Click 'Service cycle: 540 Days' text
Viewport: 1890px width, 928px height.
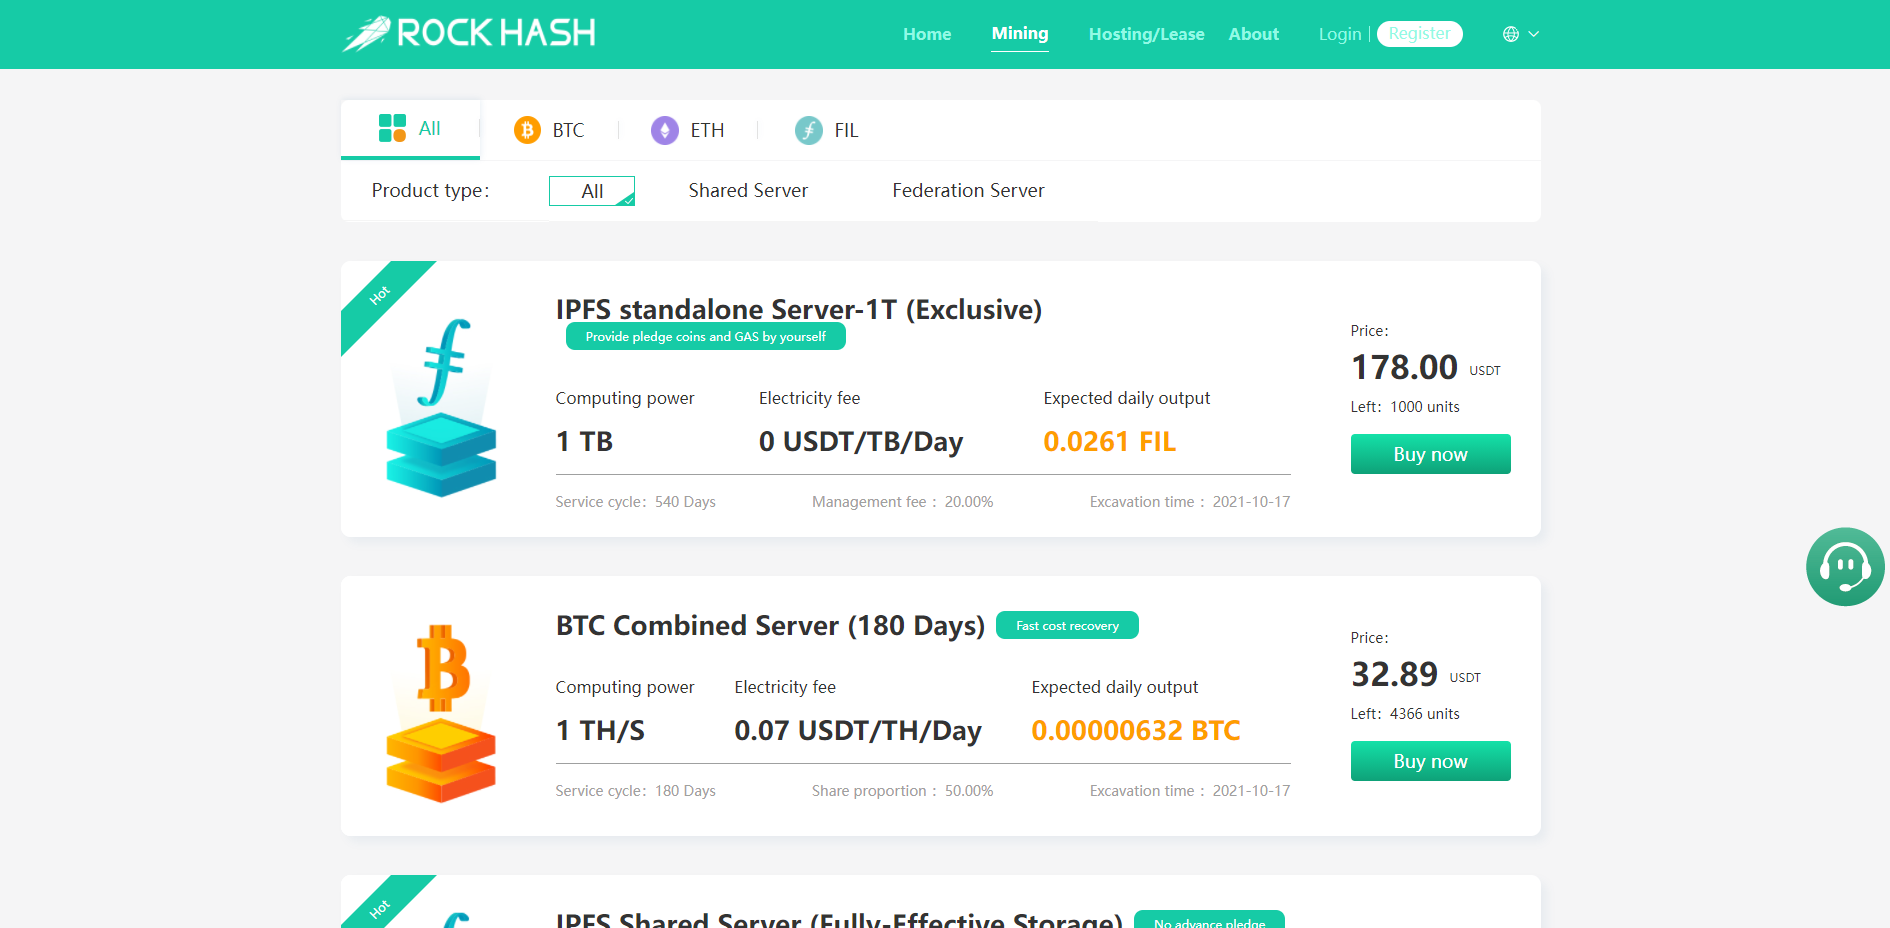[636, 502]
